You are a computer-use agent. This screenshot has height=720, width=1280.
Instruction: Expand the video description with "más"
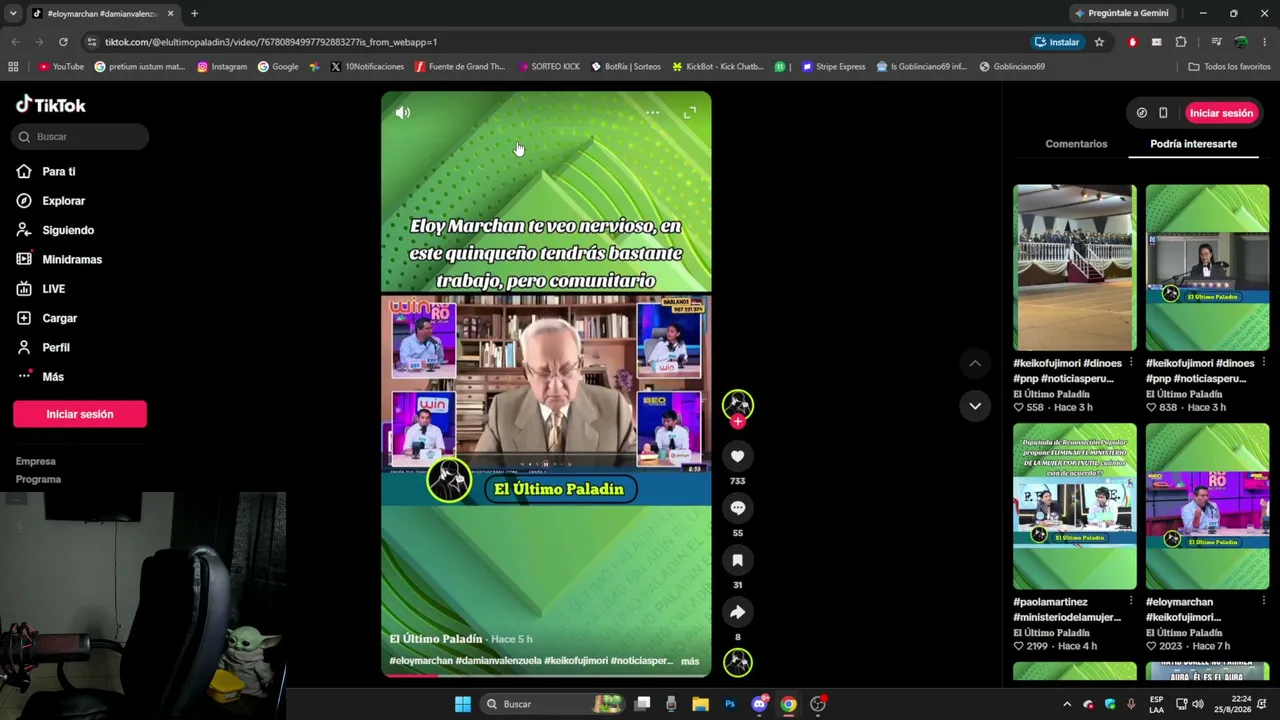[690, 661]
